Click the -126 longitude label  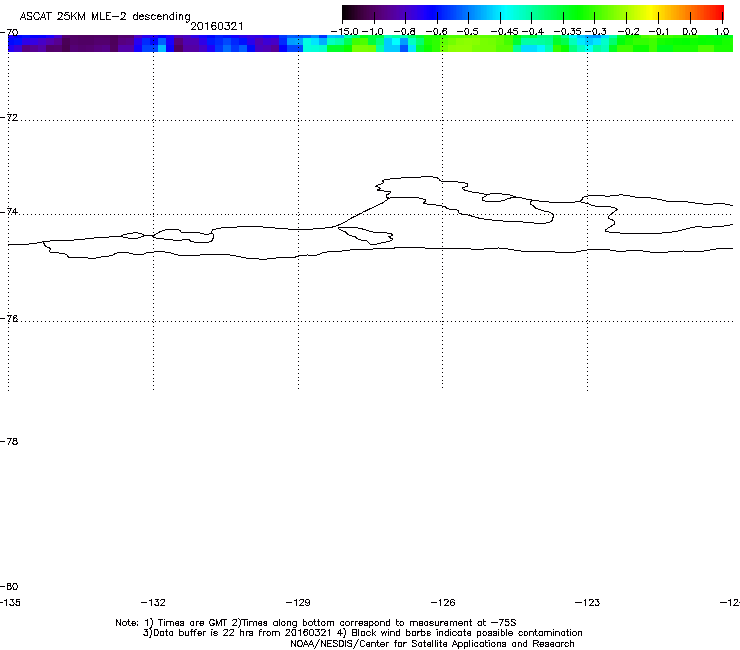pos(443,602)
